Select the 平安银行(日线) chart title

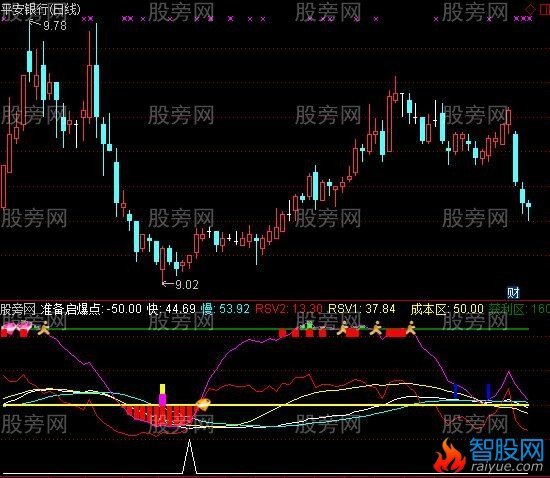coord(40,9)
